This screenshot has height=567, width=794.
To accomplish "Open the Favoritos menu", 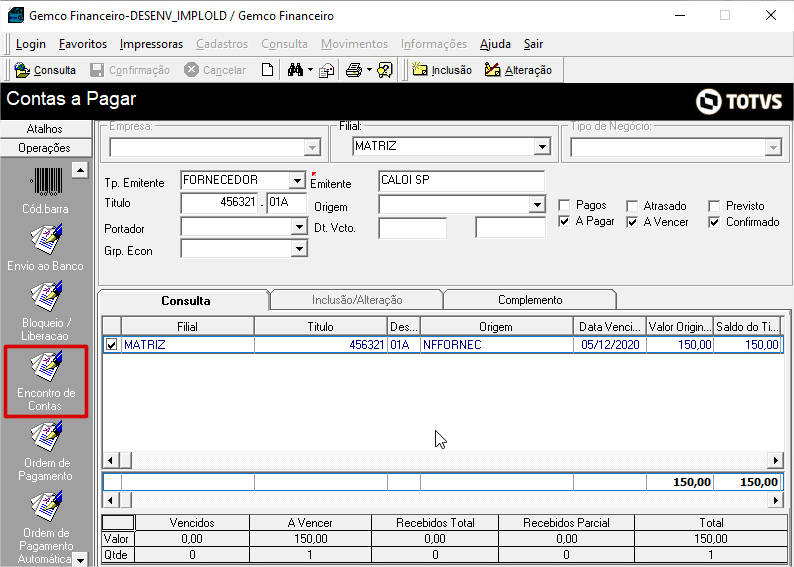I will click(x=83, y=44).
